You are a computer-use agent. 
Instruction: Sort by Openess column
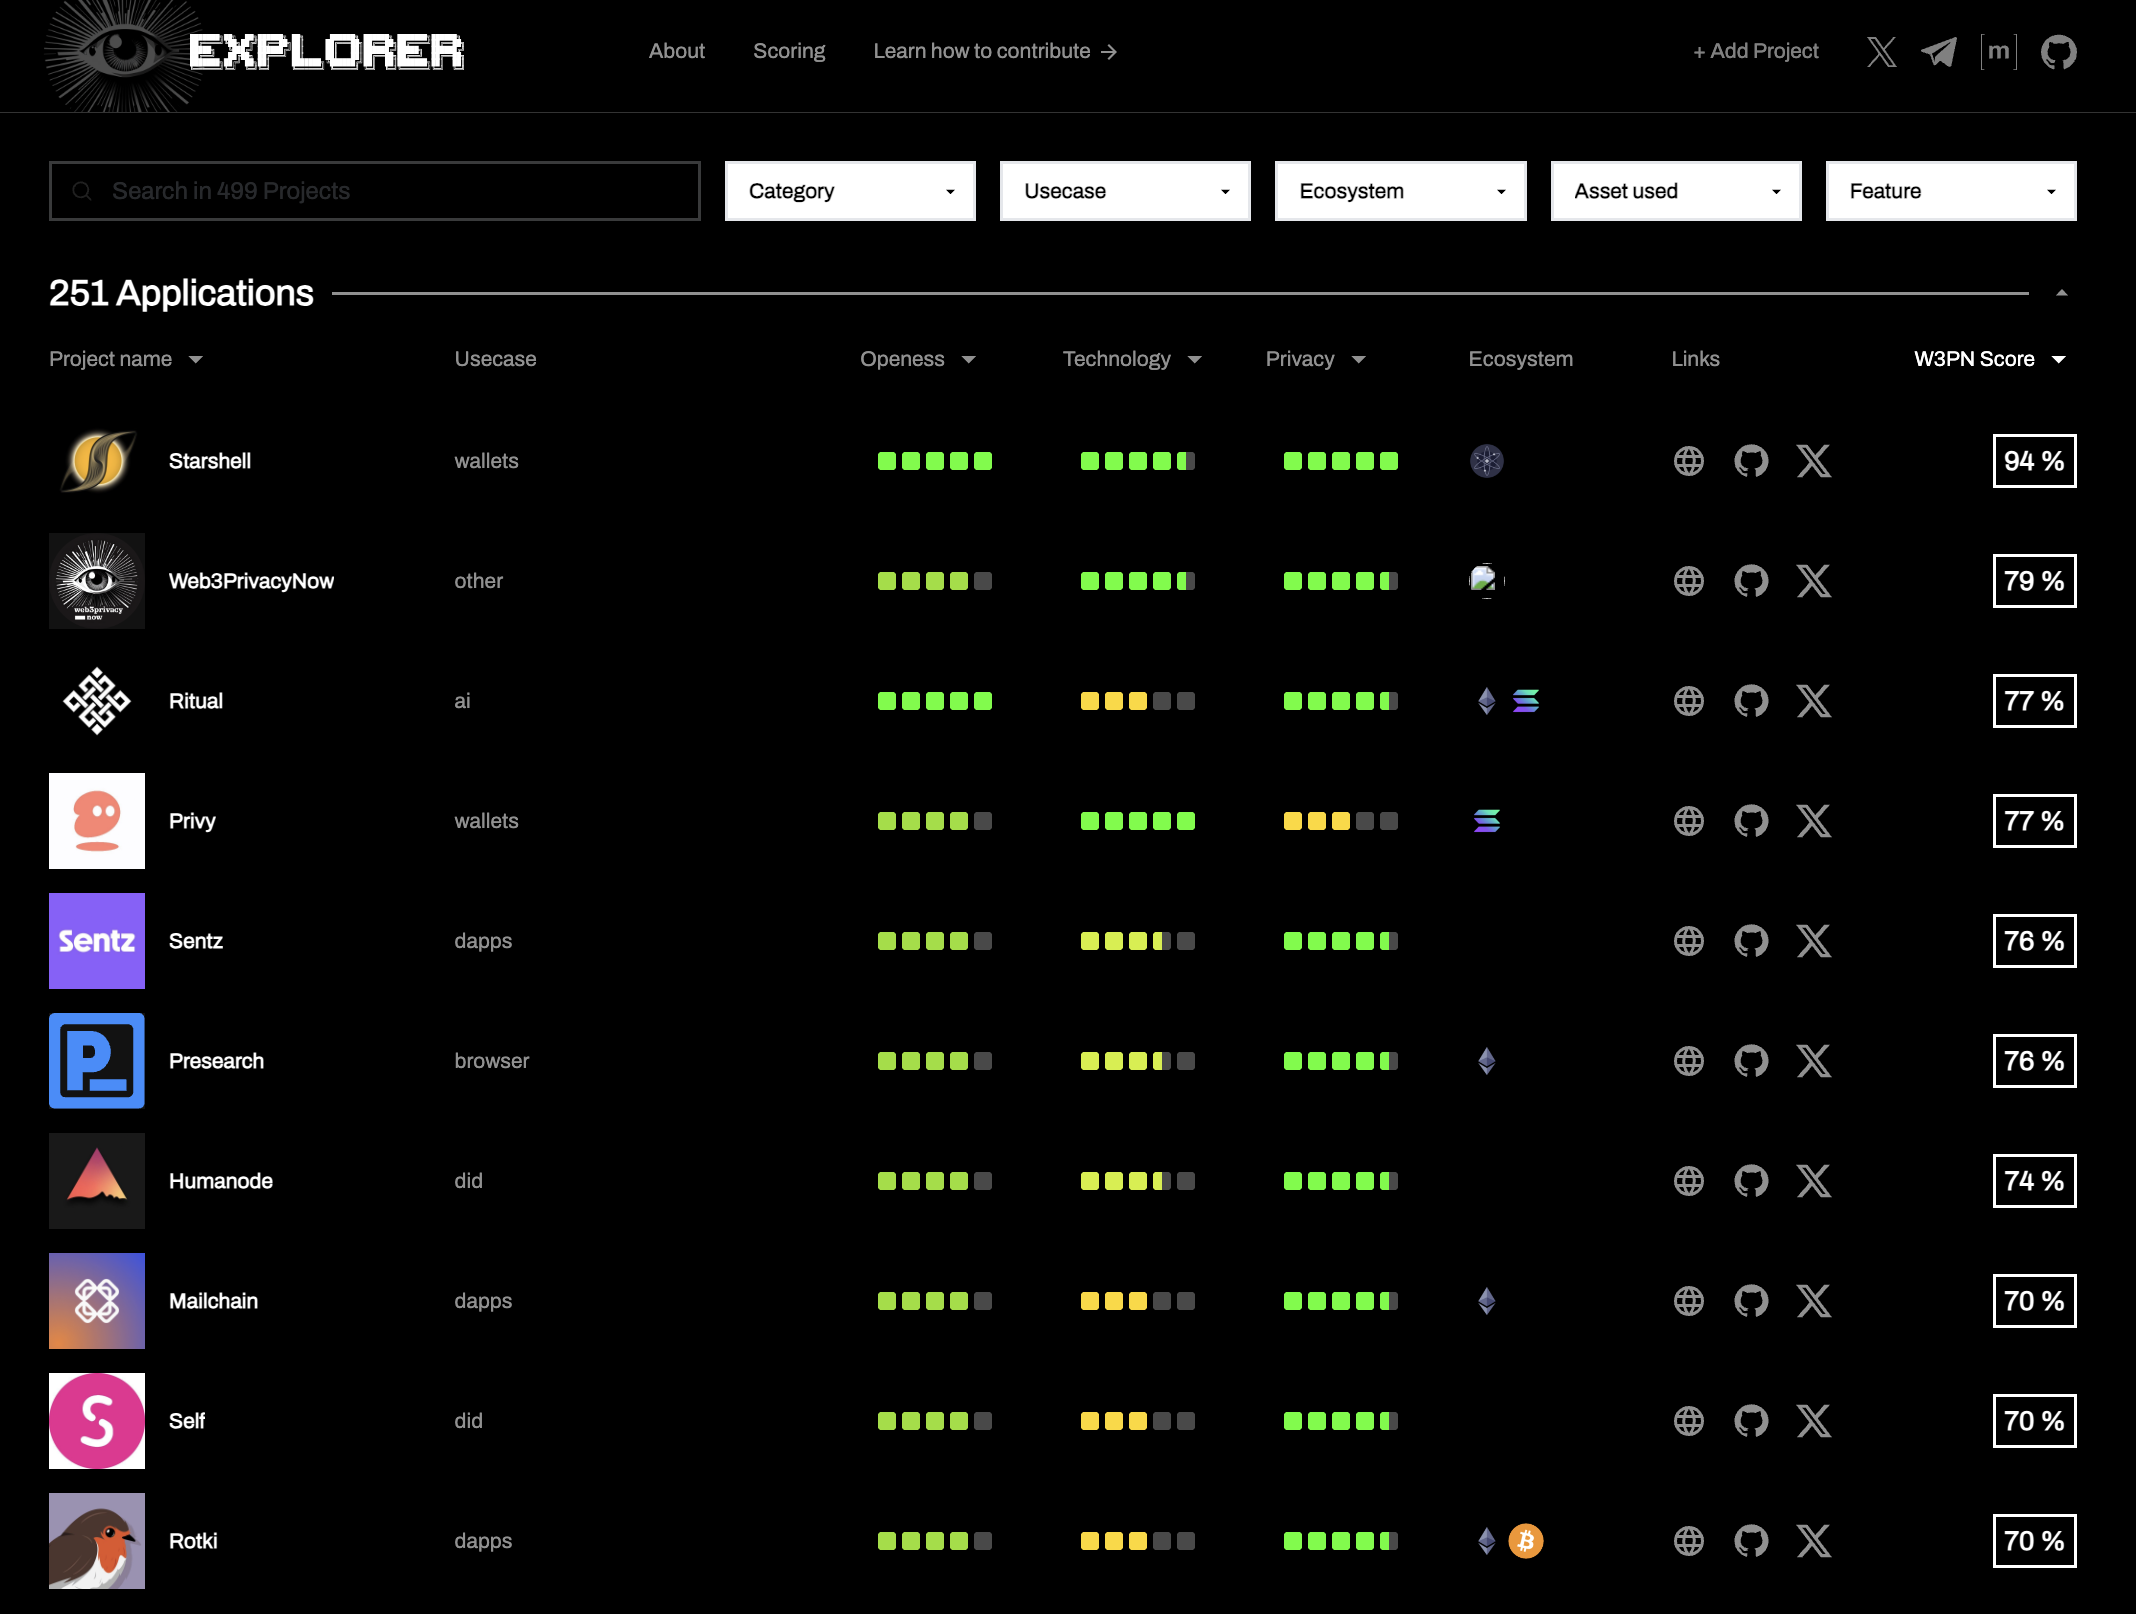(x=917, y=359)
